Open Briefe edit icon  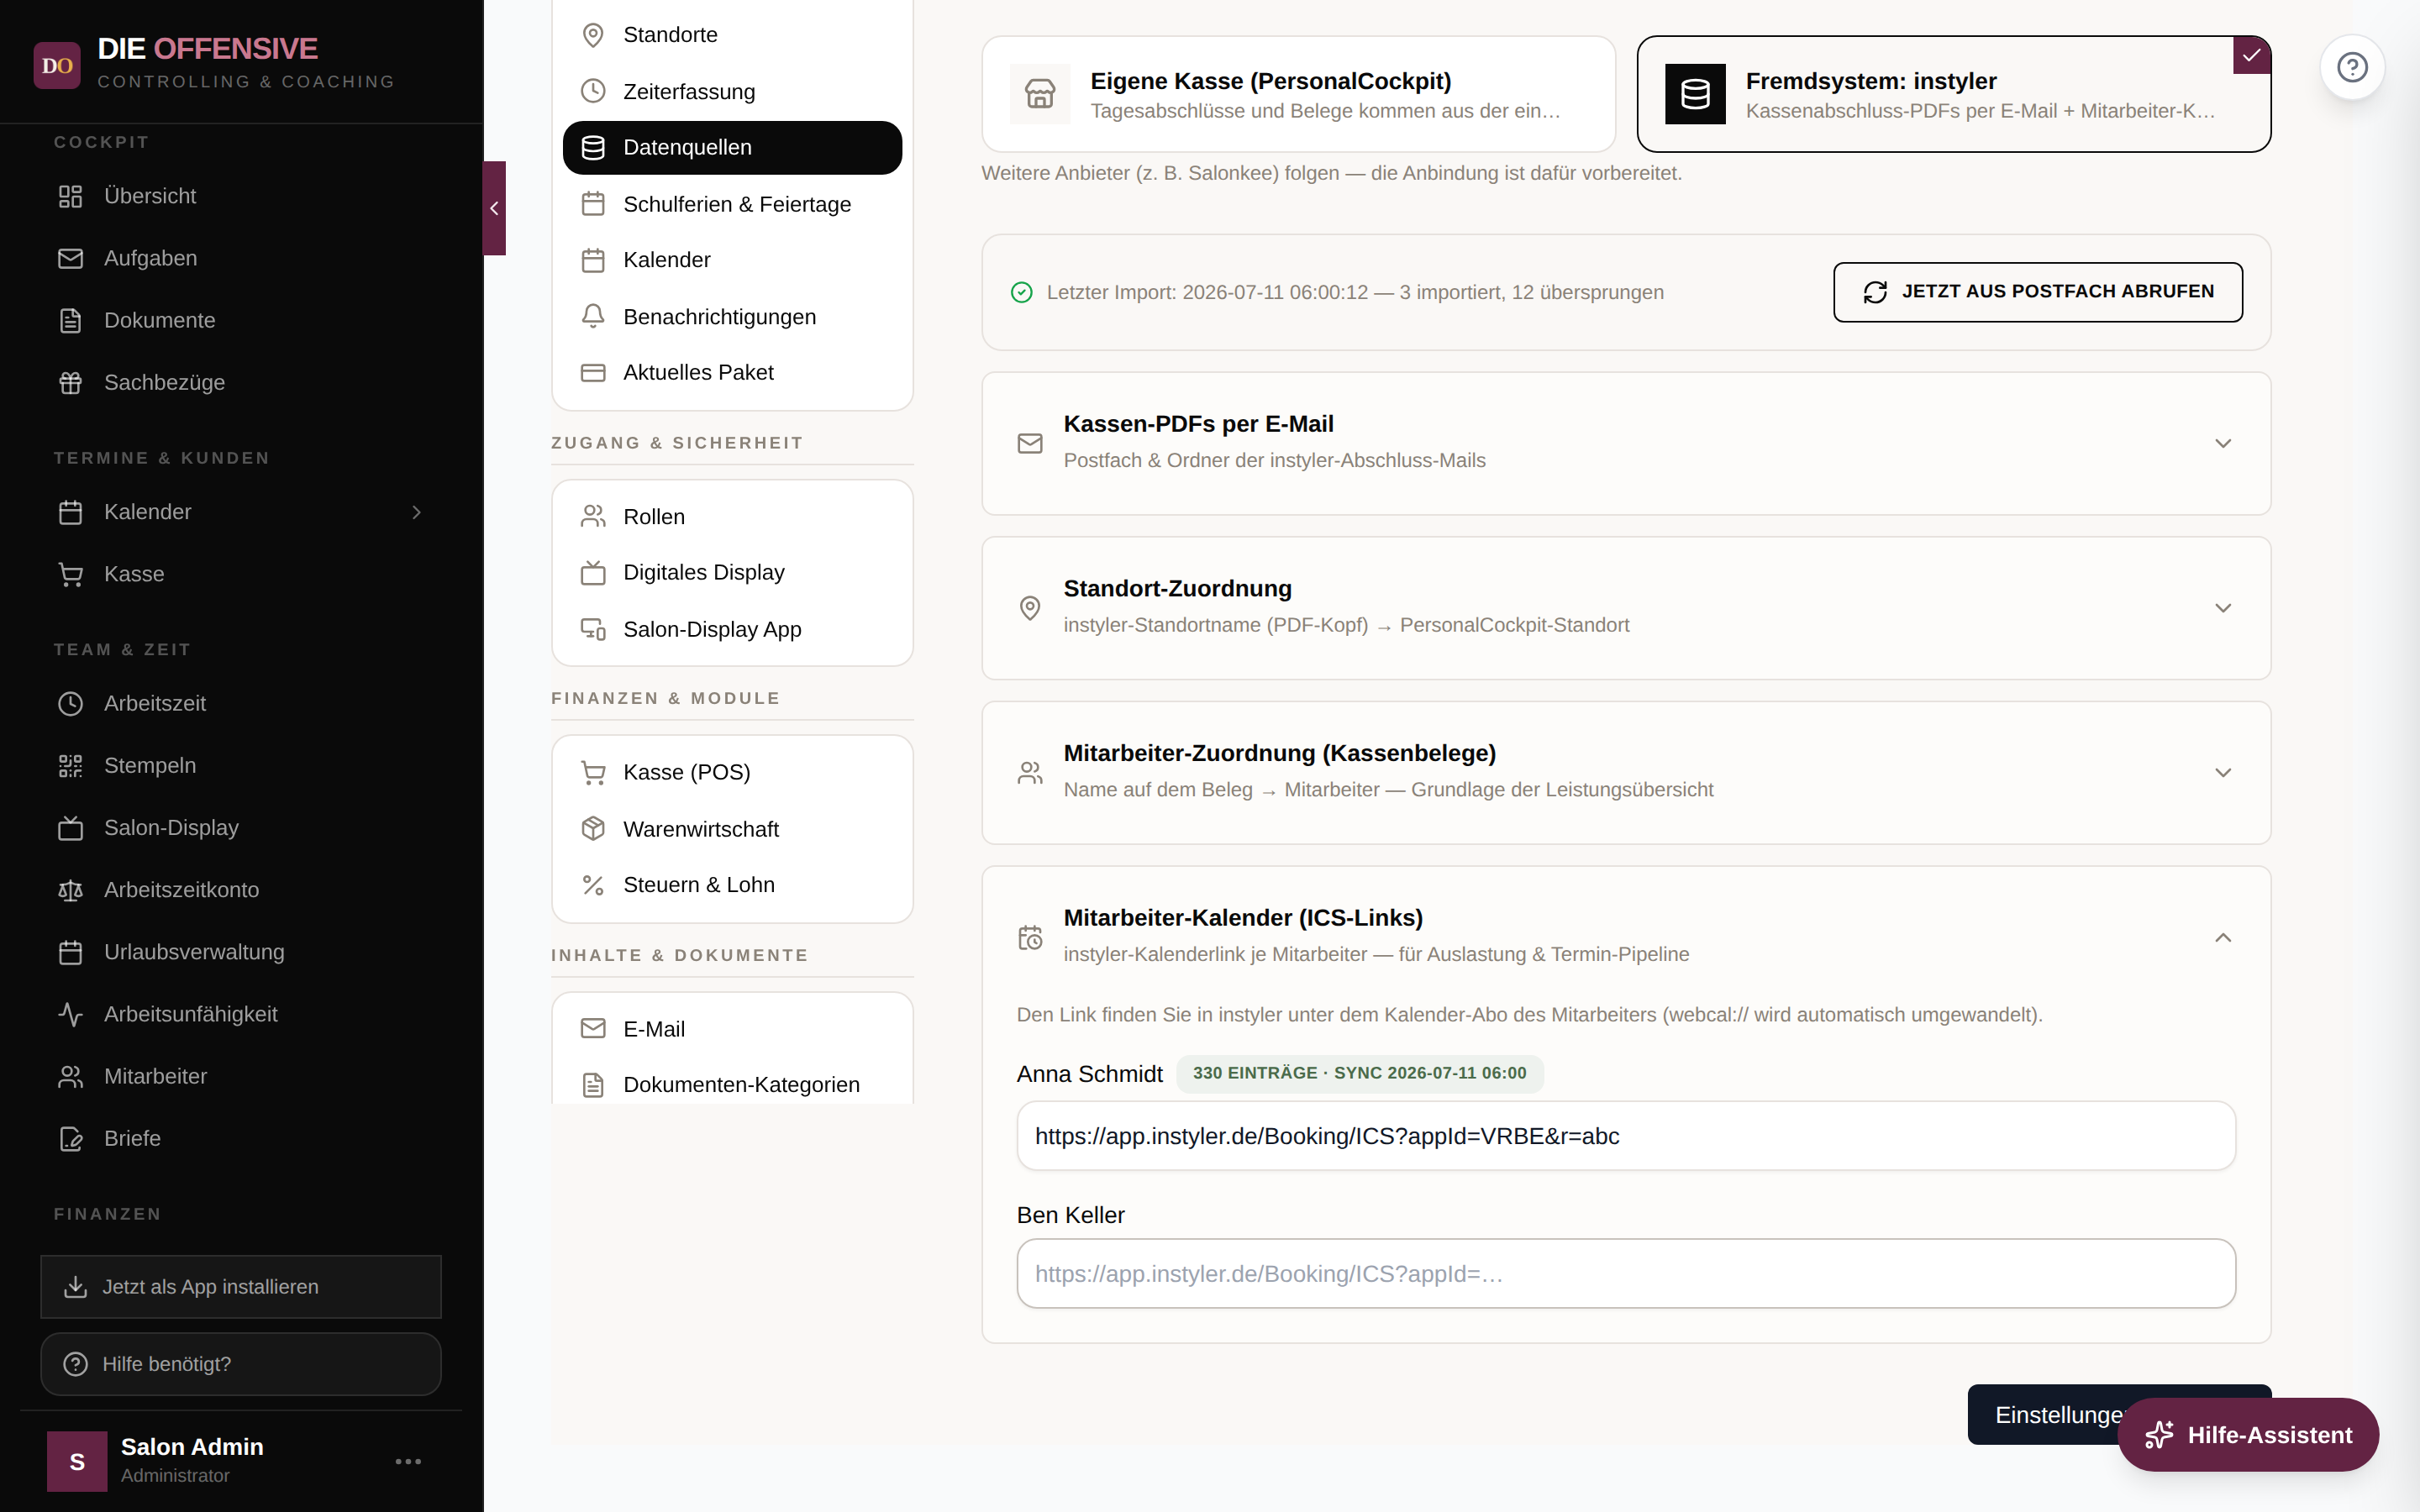(x=70, y=1138)
